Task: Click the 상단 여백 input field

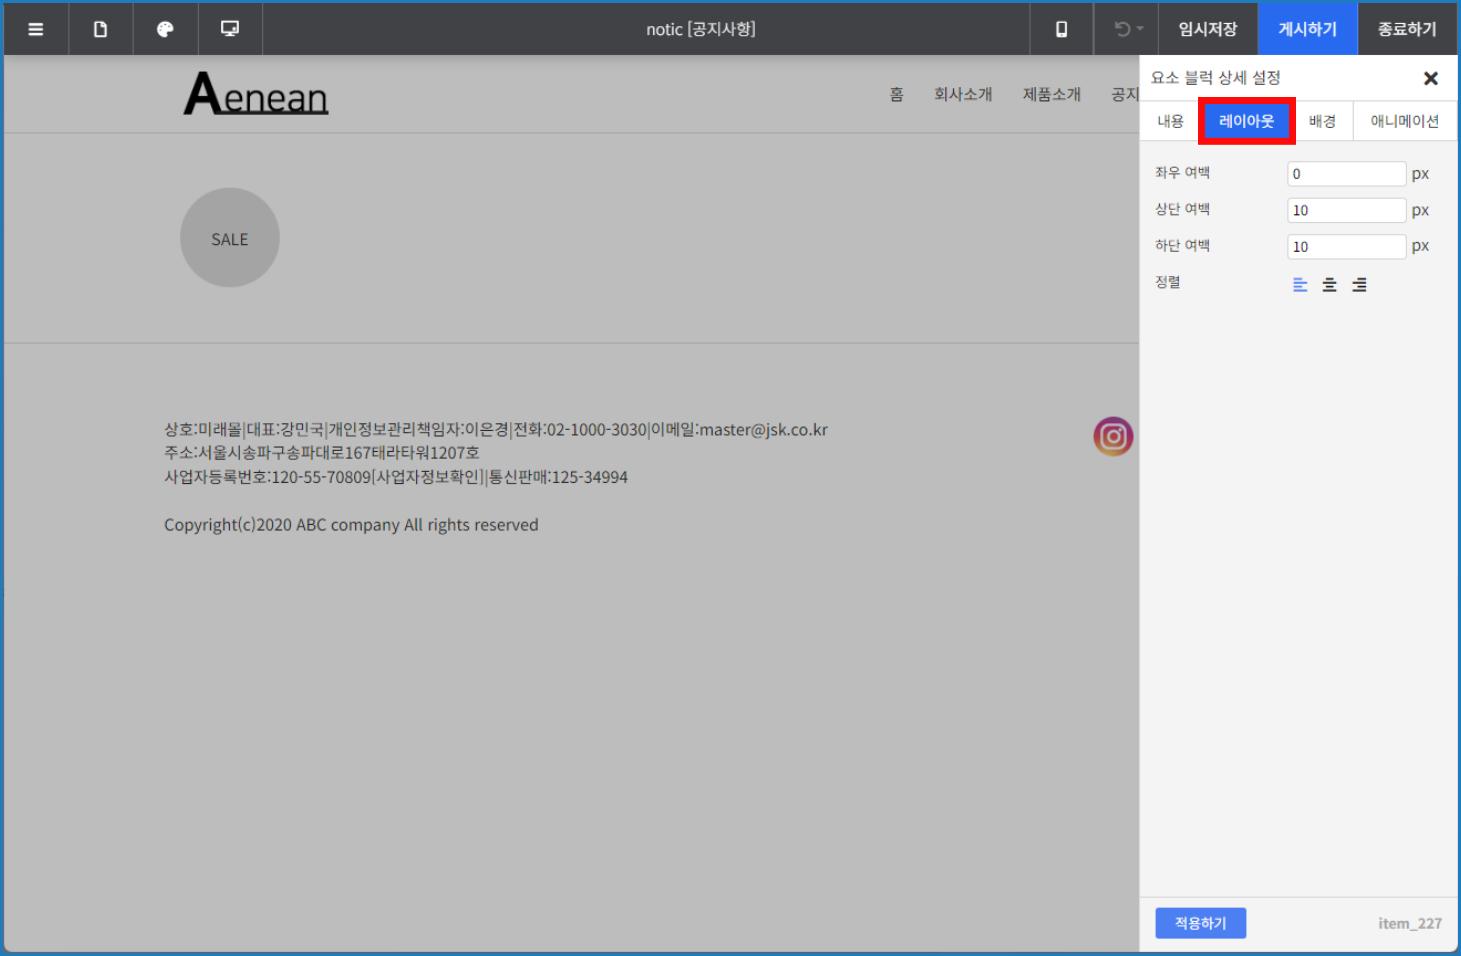Action: click(x=1346, y=210)
